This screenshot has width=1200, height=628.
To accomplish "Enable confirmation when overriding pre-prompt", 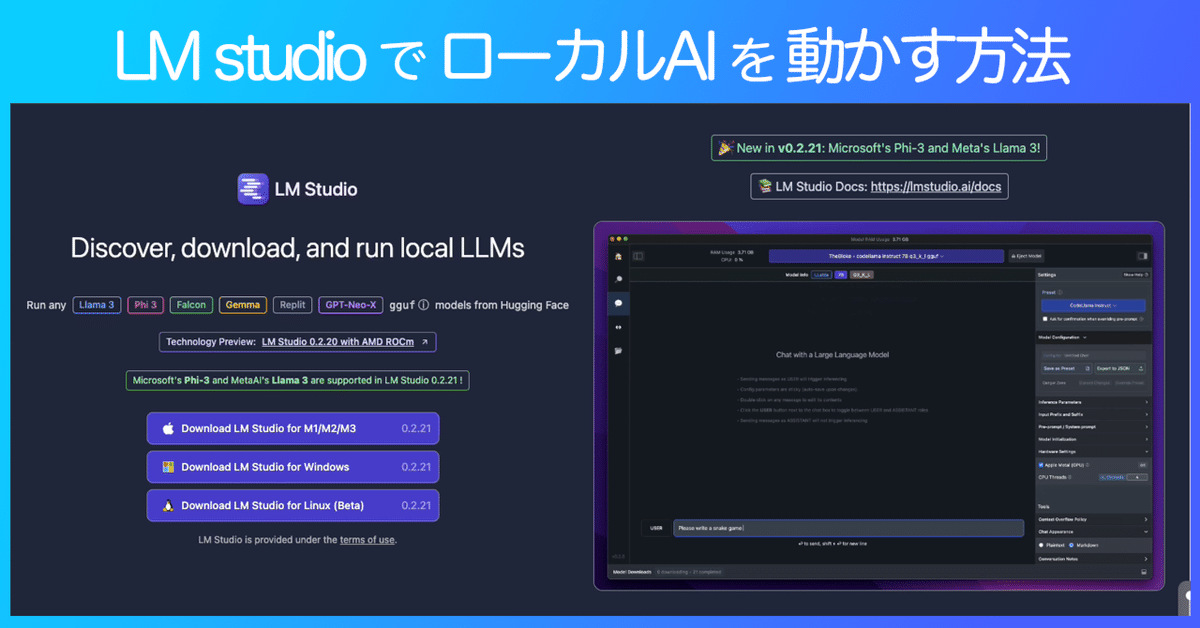I will point(1043,318).
